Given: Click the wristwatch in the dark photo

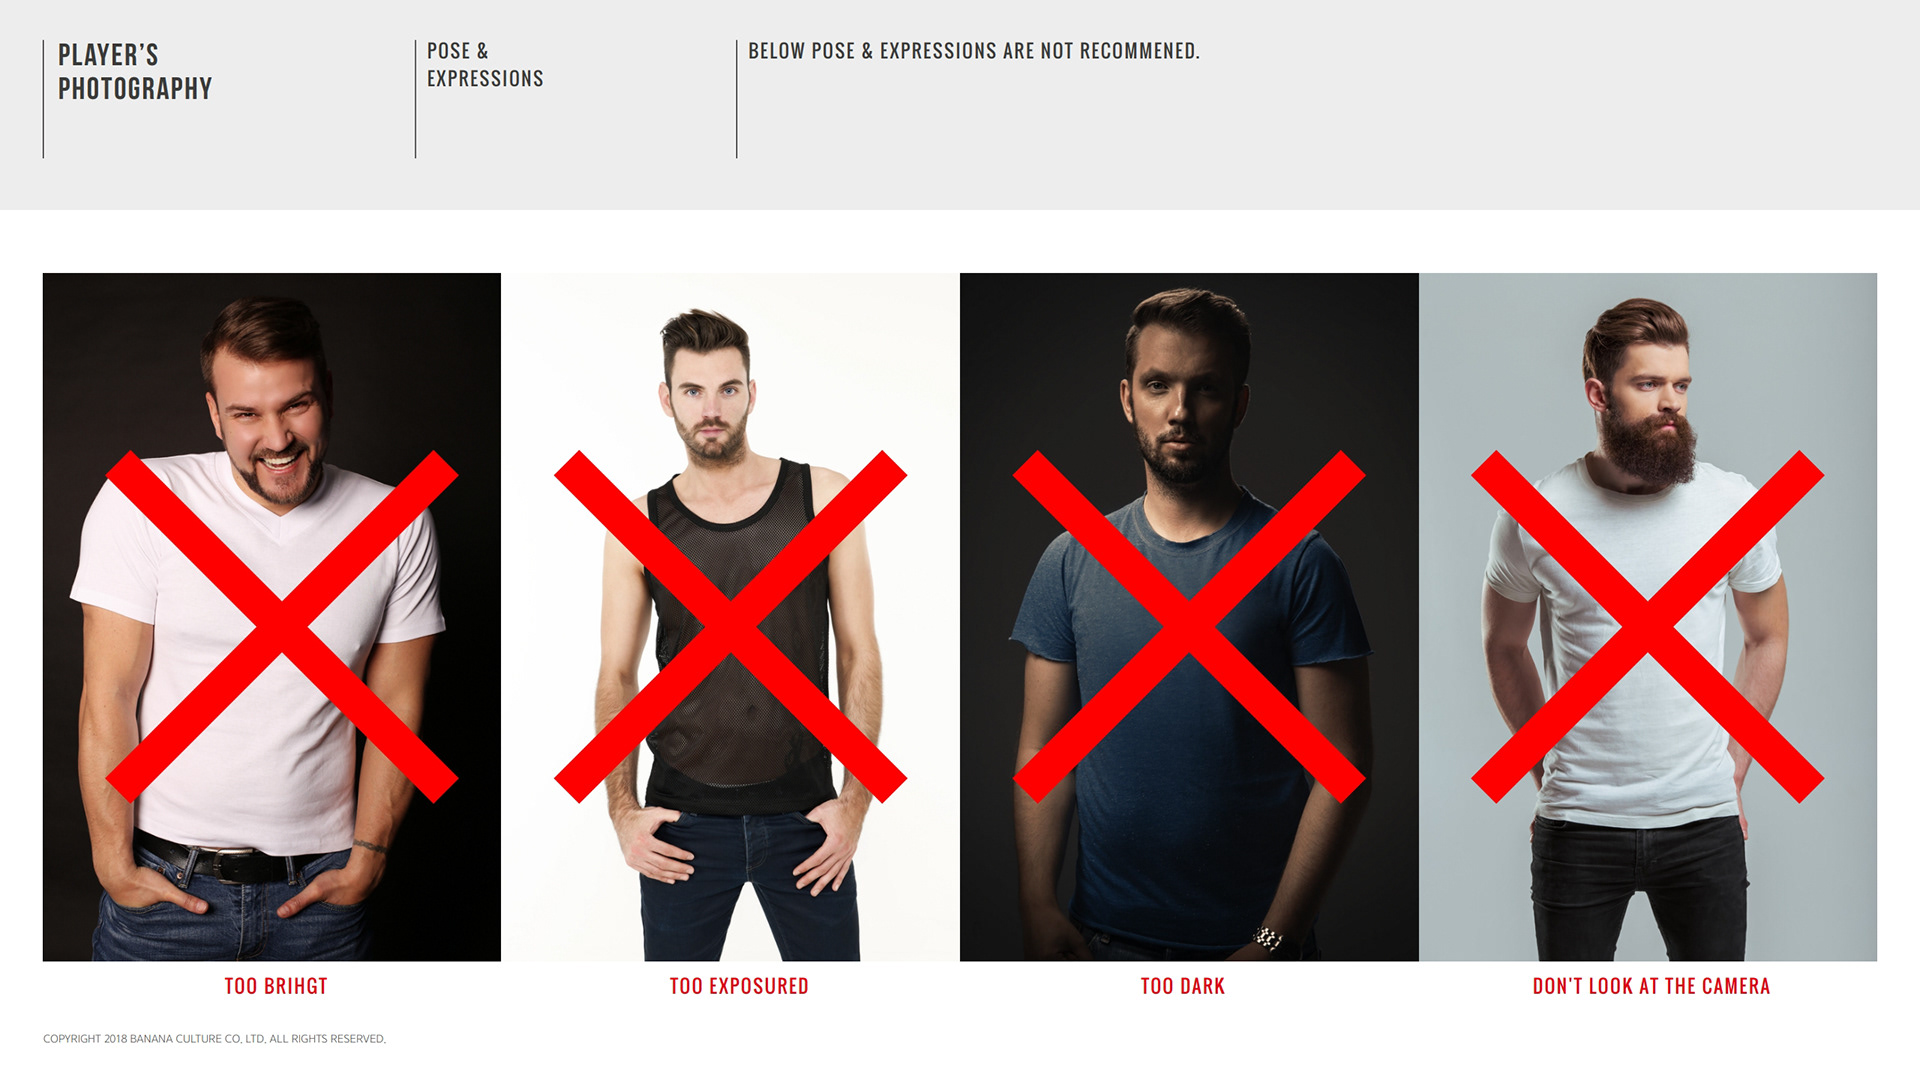Looking at the screenshot, I should pos(1268,938).
